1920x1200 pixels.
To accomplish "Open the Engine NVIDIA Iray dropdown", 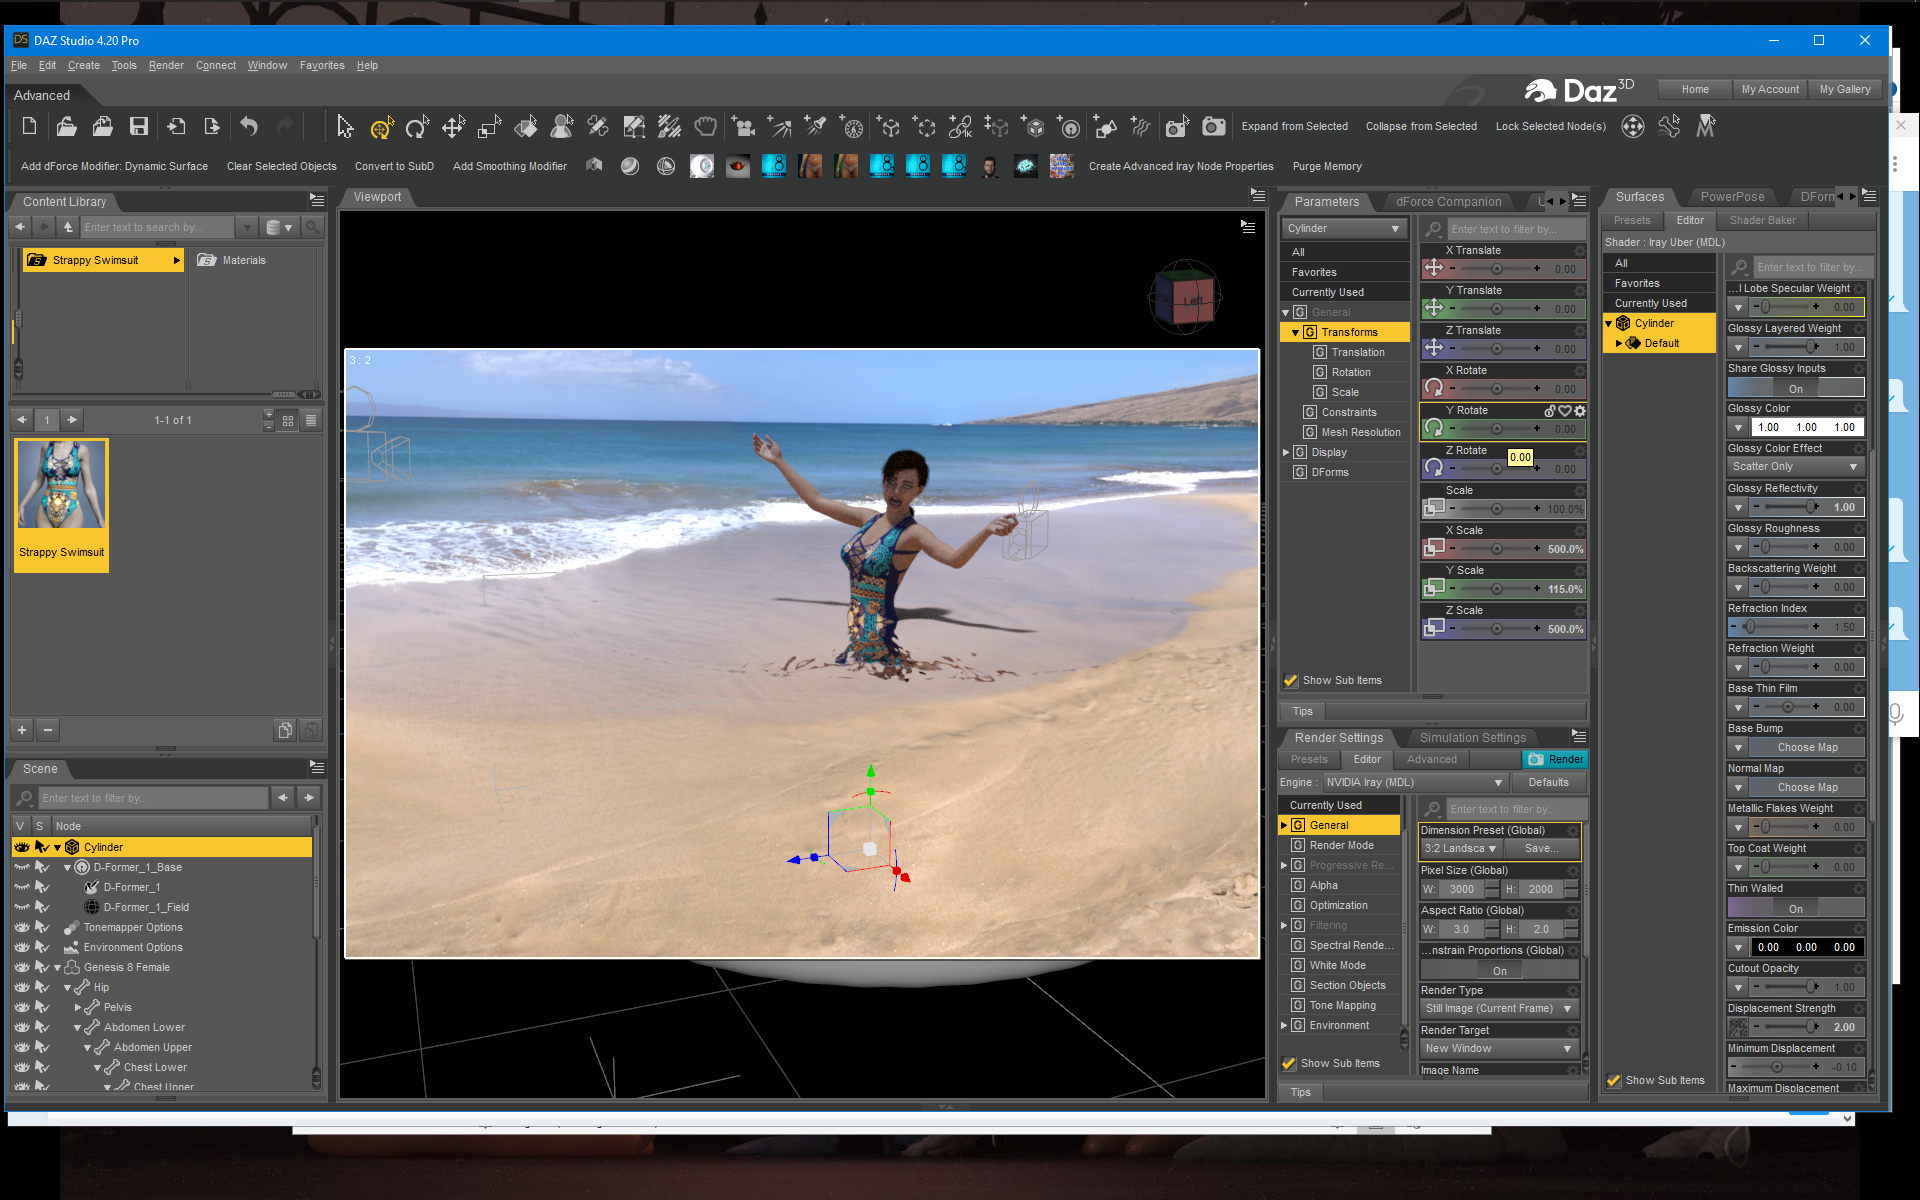I will pyautogui.click(x=1414, y=782).
